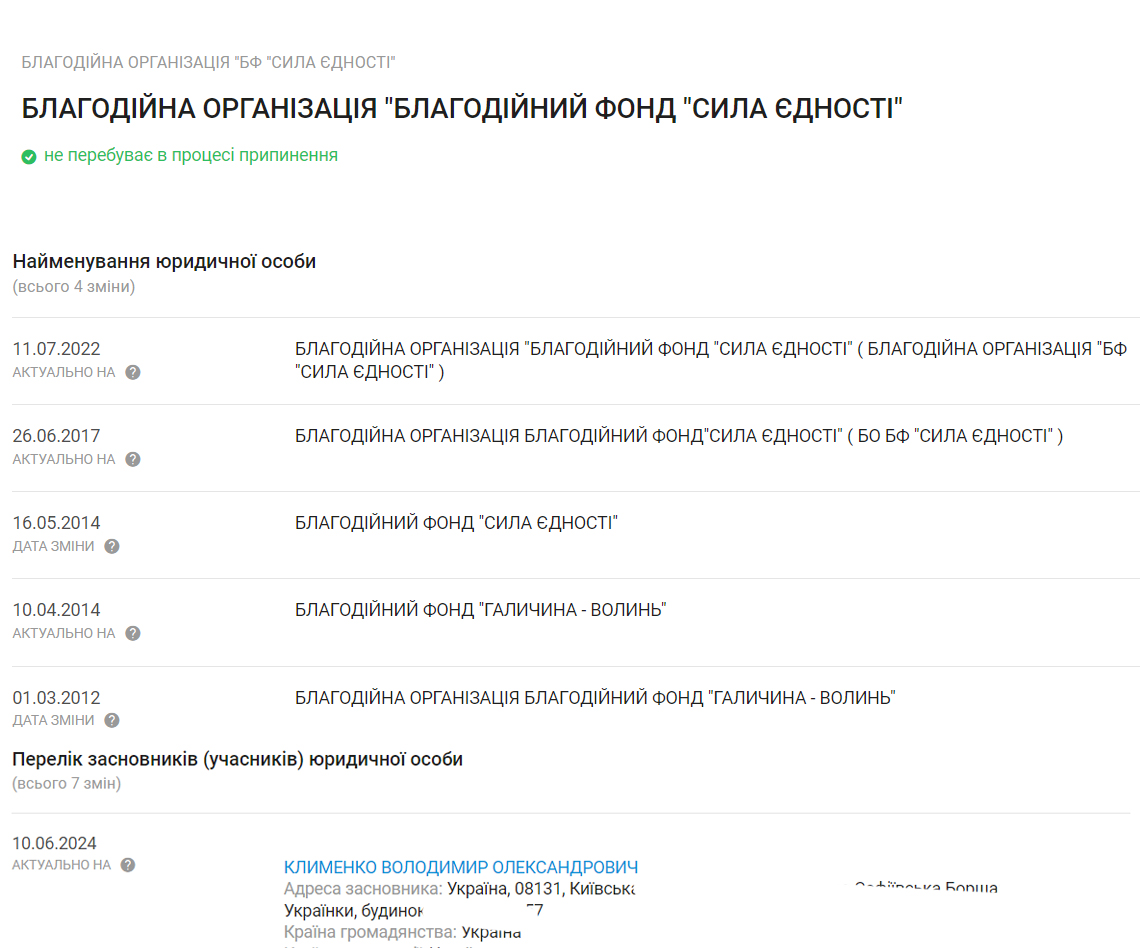
Task: Select the 'Перелік засновників (учасників)' section heading
Action: [x=237, y=759]
